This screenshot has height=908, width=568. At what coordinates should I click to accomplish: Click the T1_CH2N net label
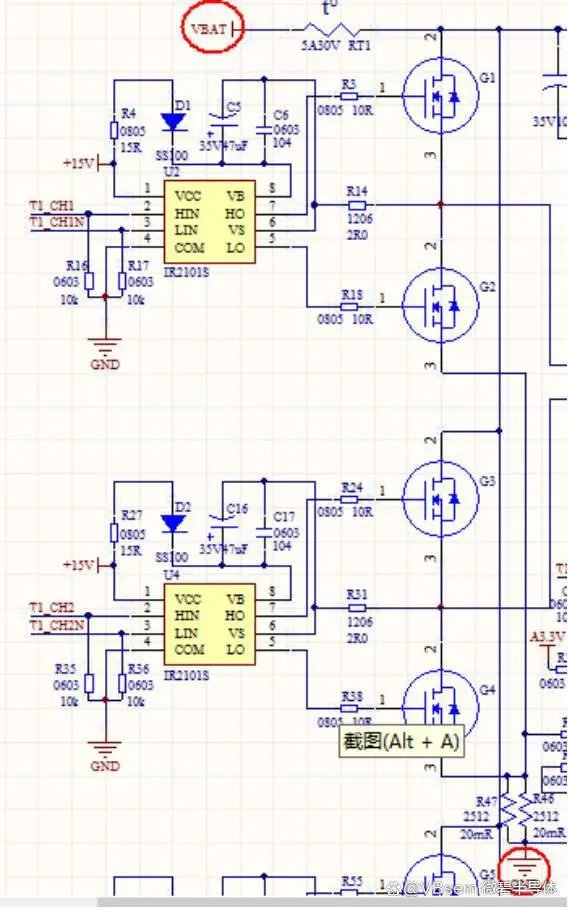(57, 625)
